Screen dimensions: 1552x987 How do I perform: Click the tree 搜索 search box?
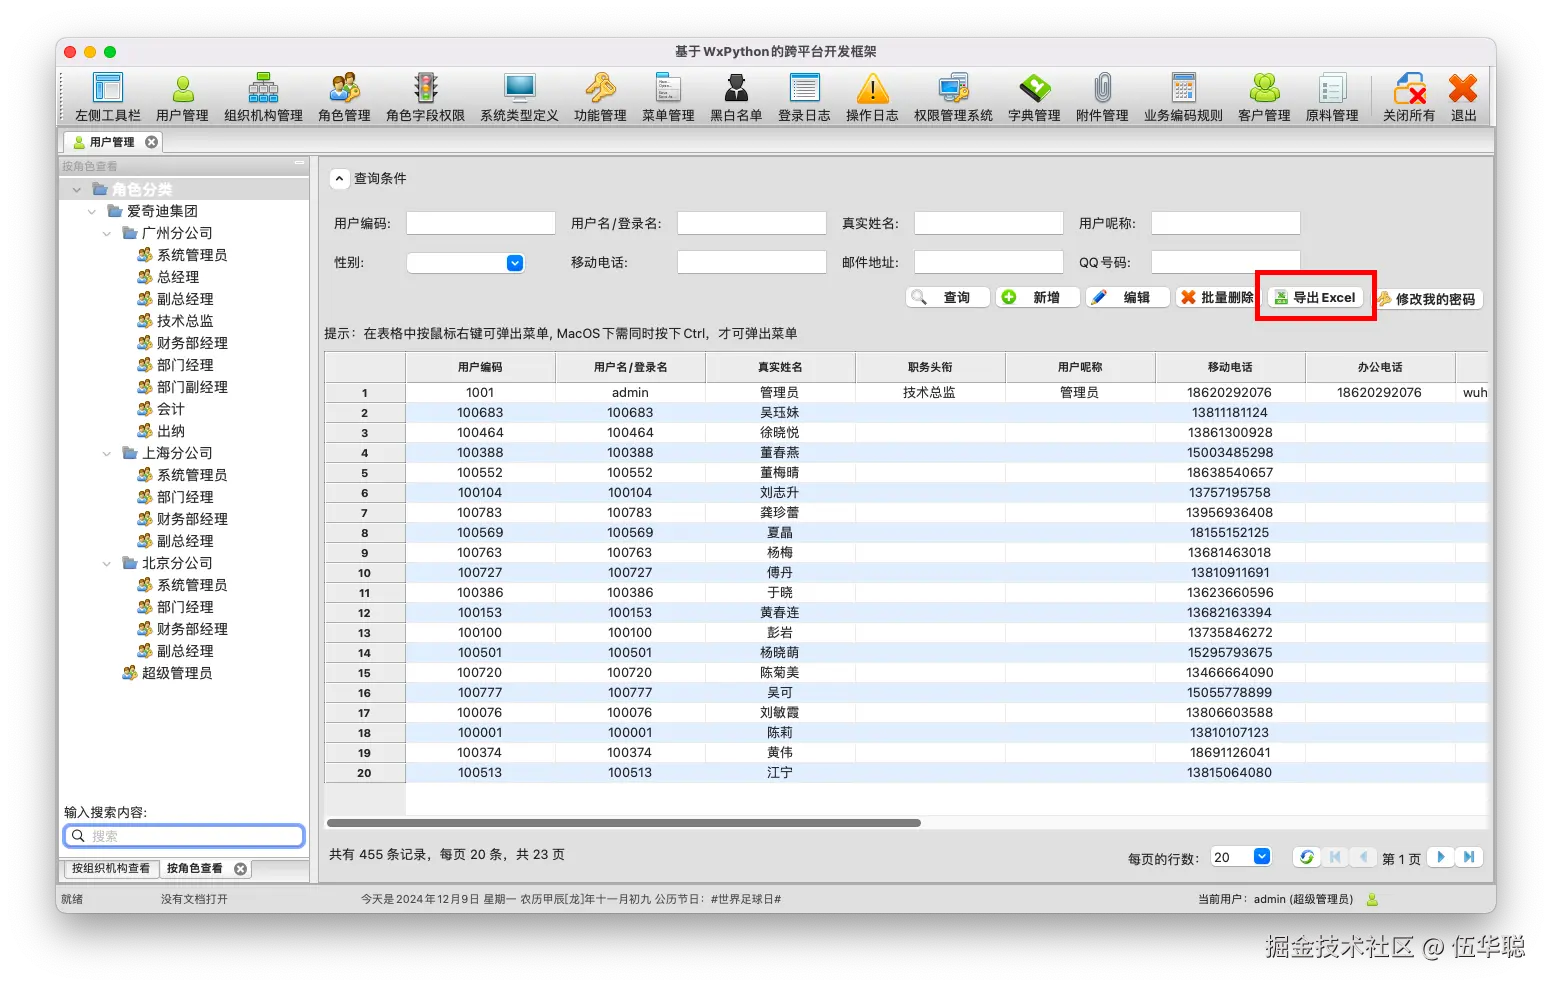click(x=184, y=836)
